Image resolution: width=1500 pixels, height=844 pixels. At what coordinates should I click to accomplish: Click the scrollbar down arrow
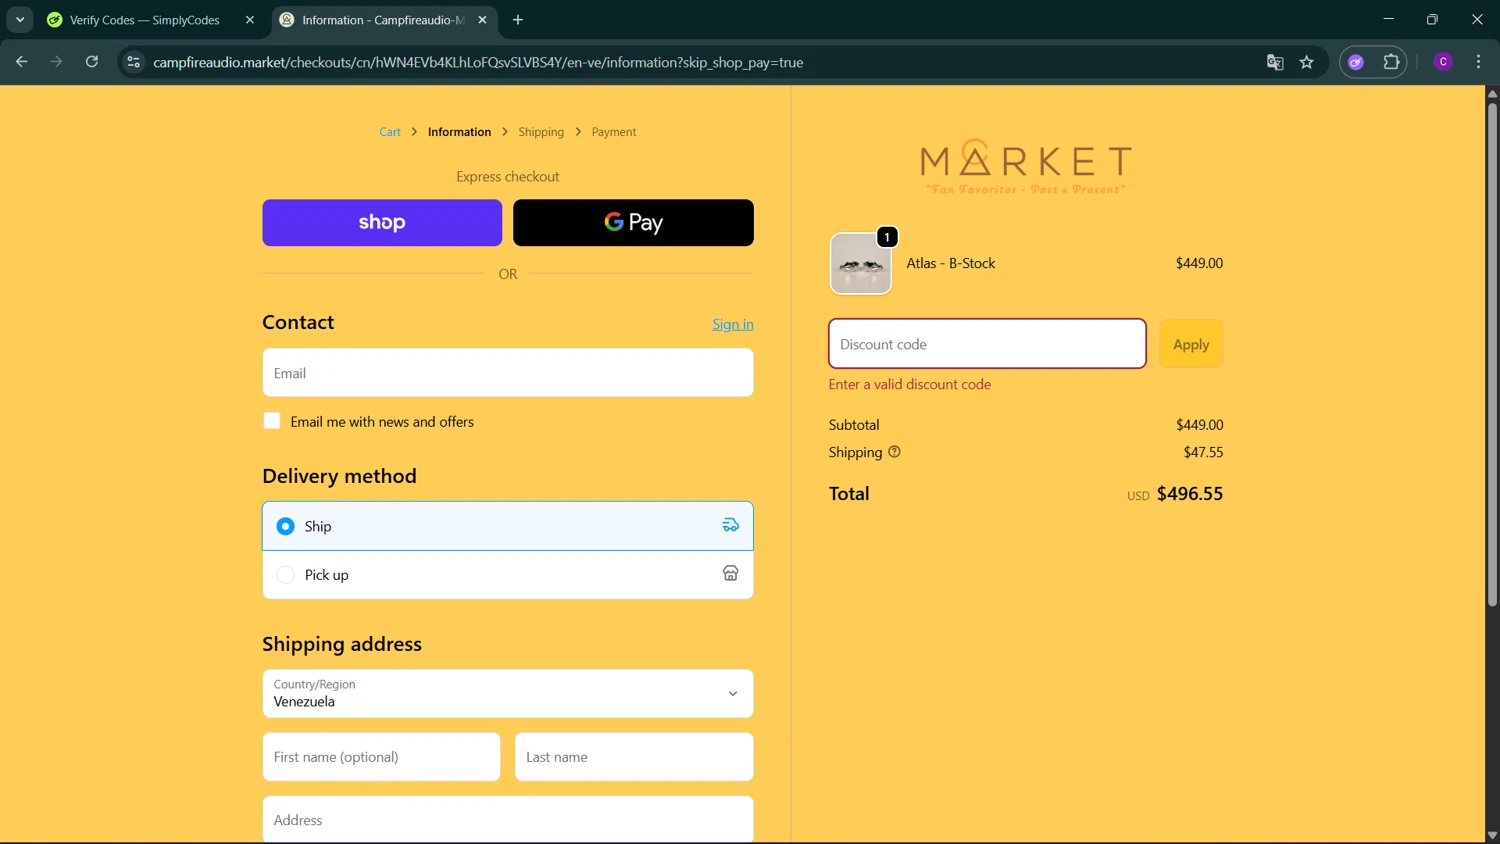[1492, 835]
